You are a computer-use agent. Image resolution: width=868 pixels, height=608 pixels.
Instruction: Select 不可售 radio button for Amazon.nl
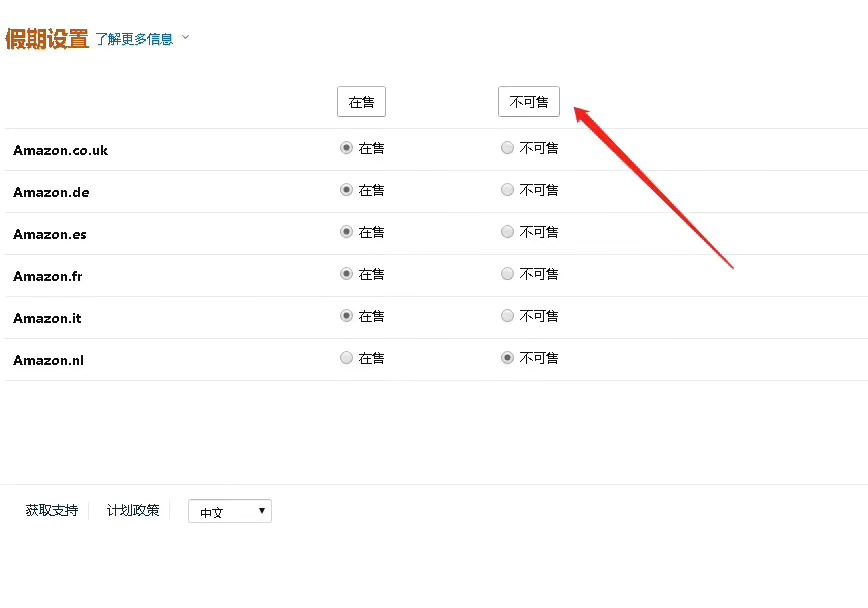[x=507, y=357]
